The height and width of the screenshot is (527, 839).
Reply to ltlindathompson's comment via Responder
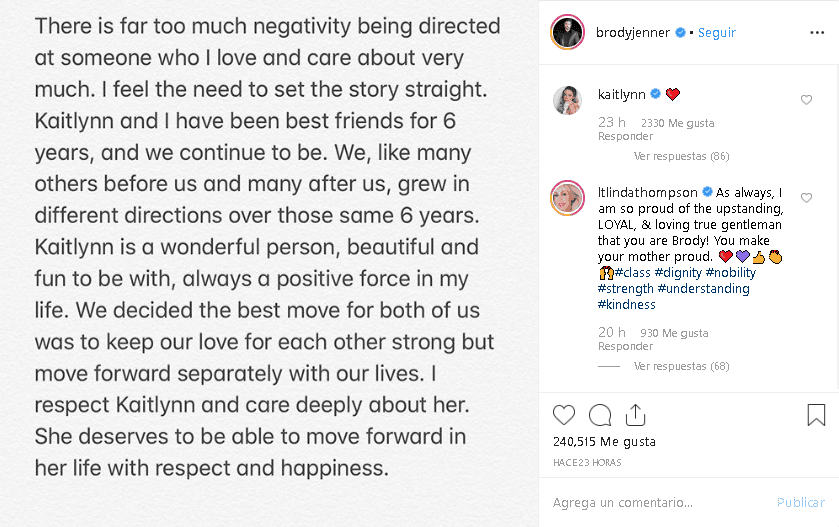(625, 347)
